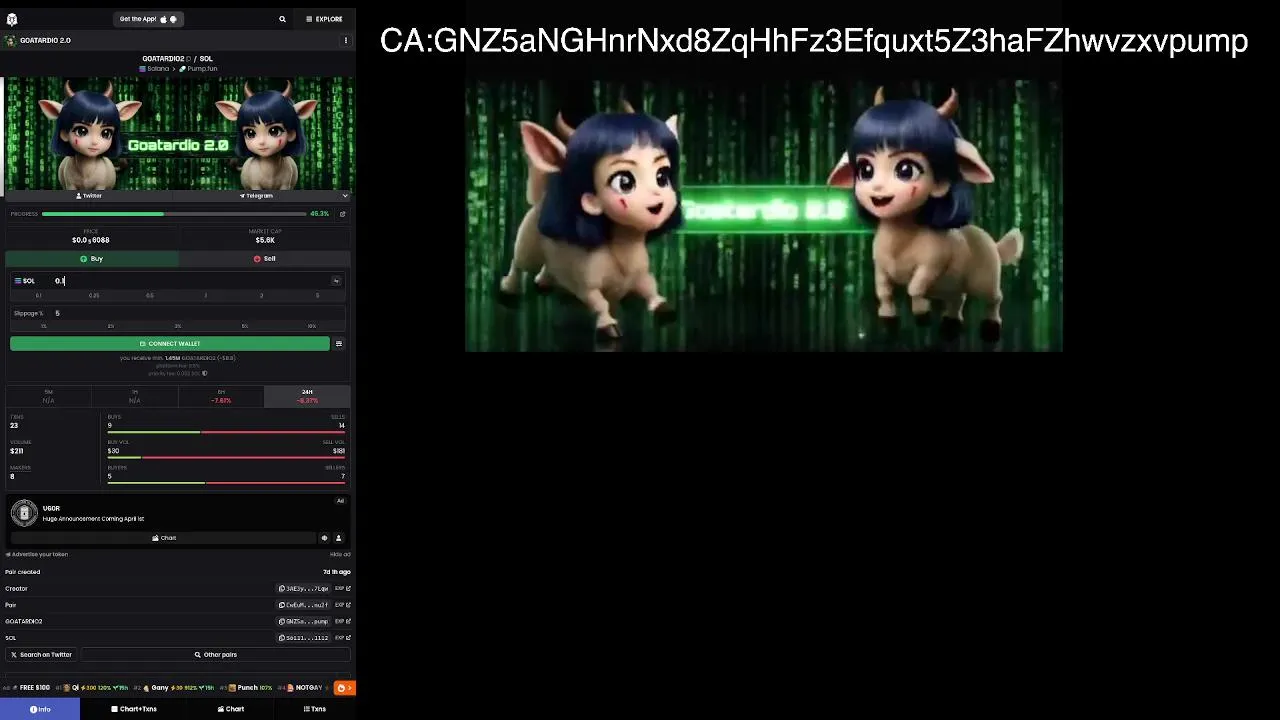This screenshot has height=720, width=1280.
Task: Tap the Get the App button
Action: coord(148,19)
